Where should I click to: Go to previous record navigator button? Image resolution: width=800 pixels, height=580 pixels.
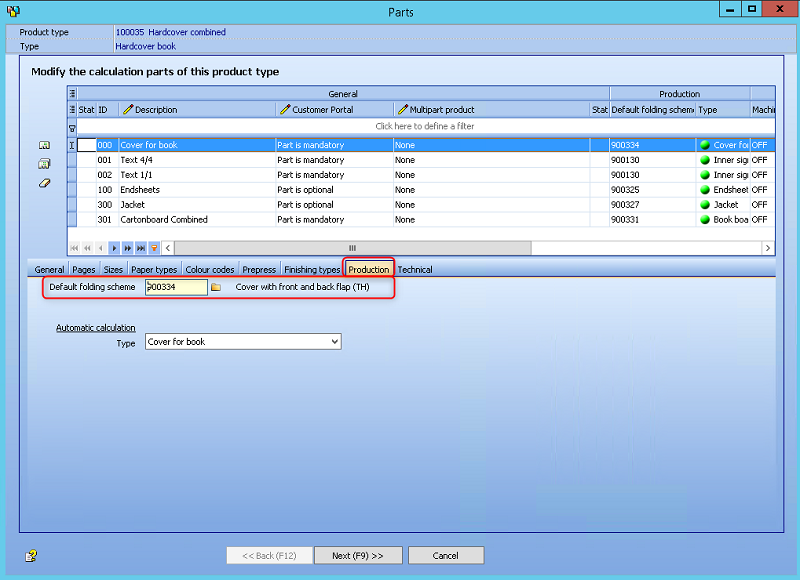[101, 248]
